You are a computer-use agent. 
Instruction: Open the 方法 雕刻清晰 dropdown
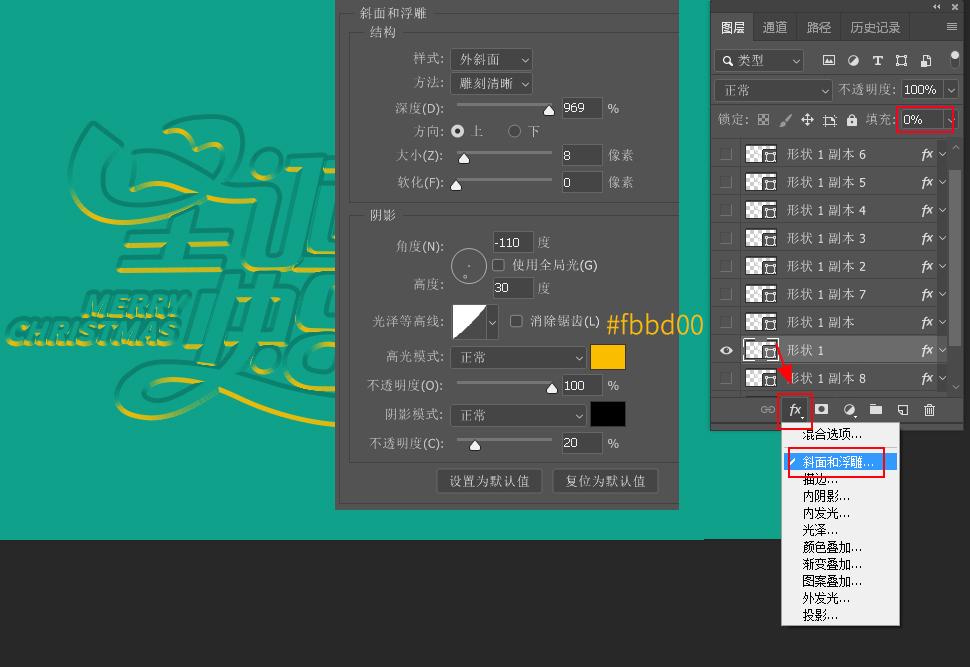click(491, 84)
